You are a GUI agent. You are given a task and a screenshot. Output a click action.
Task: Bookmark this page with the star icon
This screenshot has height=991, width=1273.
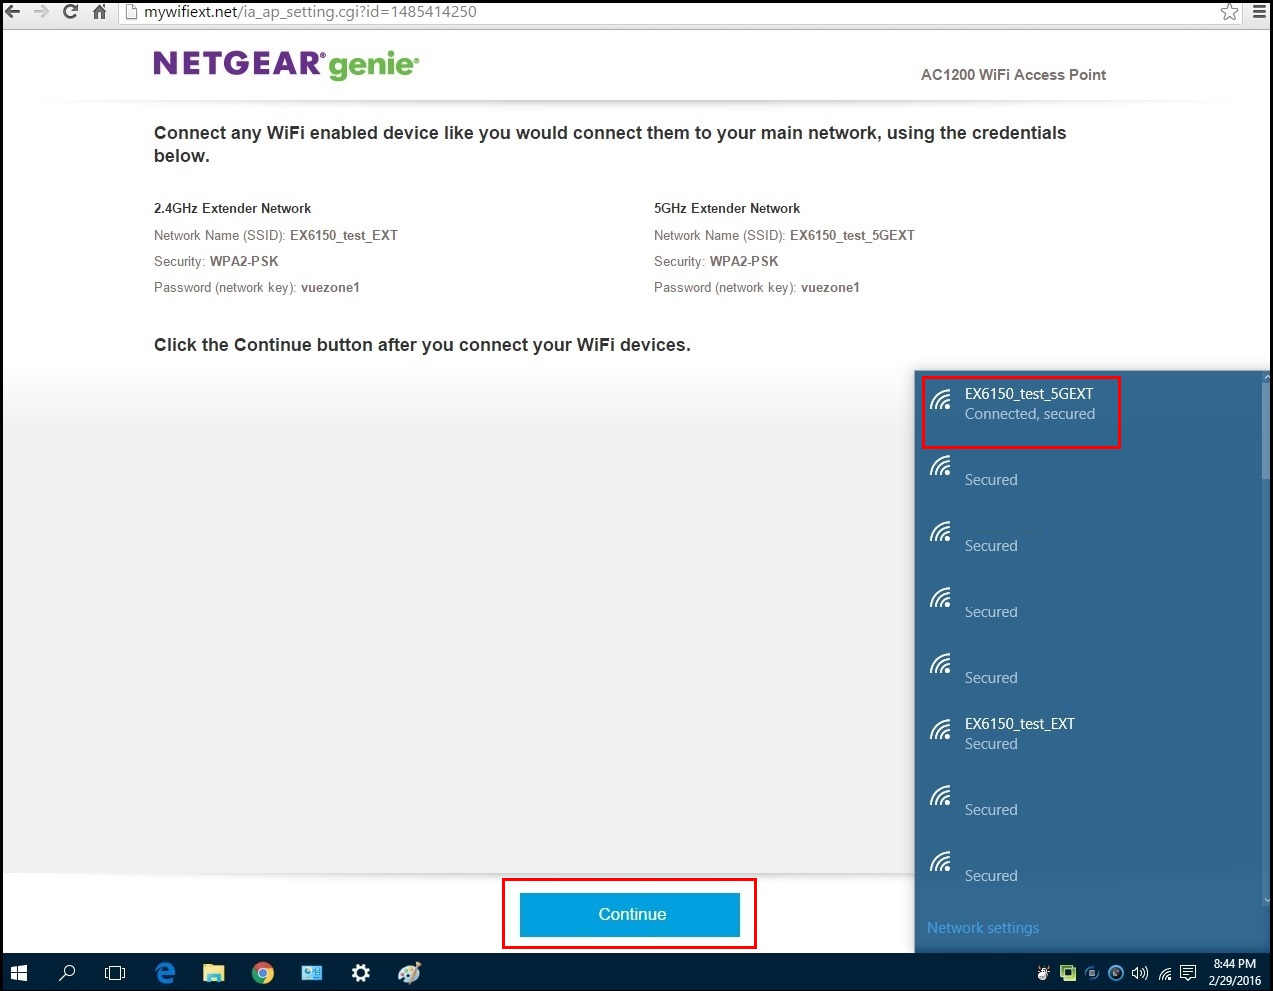coord(1229,12)
